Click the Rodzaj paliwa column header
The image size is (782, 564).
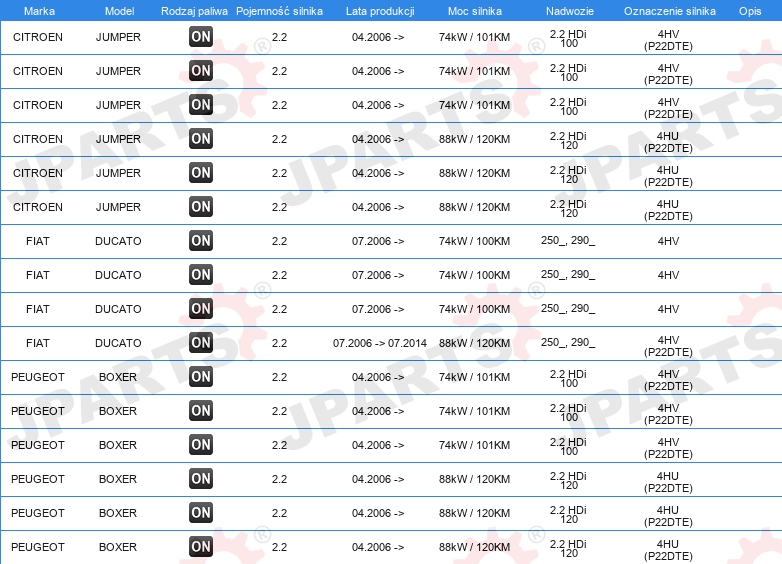[194, 11]
